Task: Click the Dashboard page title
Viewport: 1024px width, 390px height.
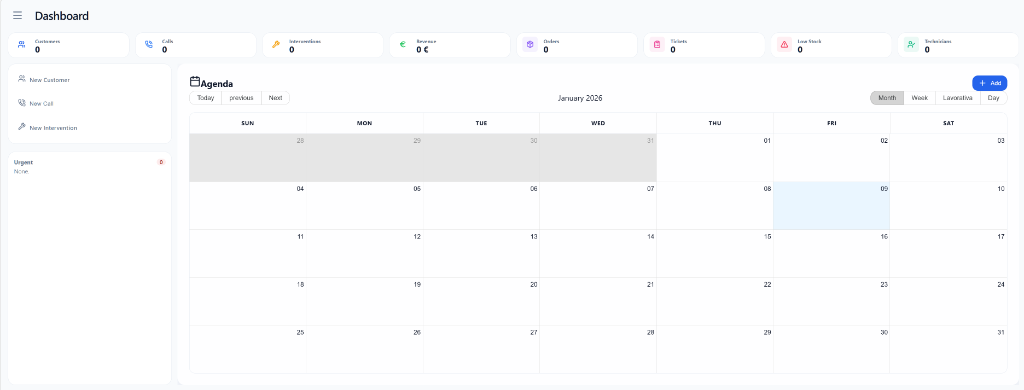Action: pos(62,16)
